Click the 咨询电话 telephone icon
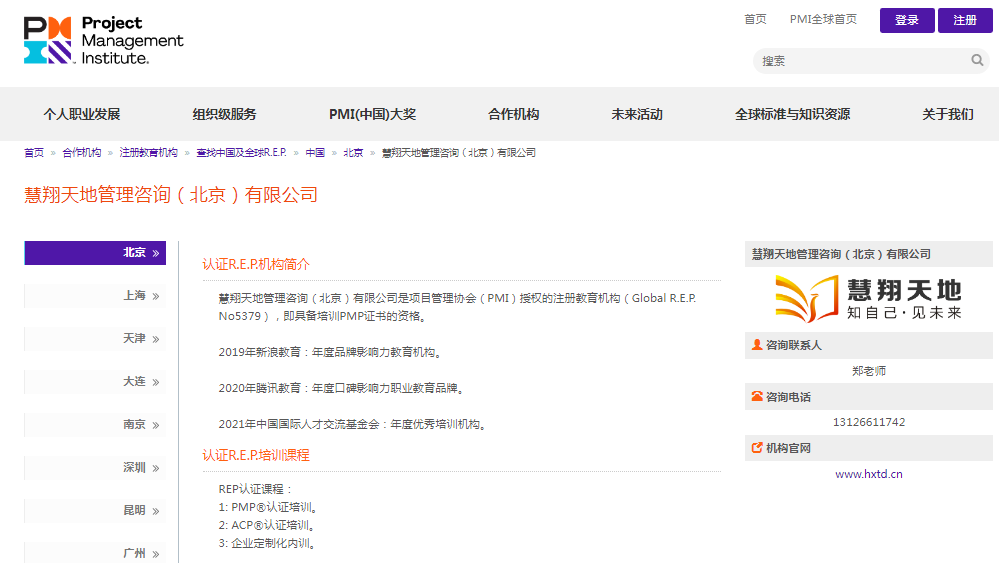Screen dimensions: 999x563 [757, 397]
